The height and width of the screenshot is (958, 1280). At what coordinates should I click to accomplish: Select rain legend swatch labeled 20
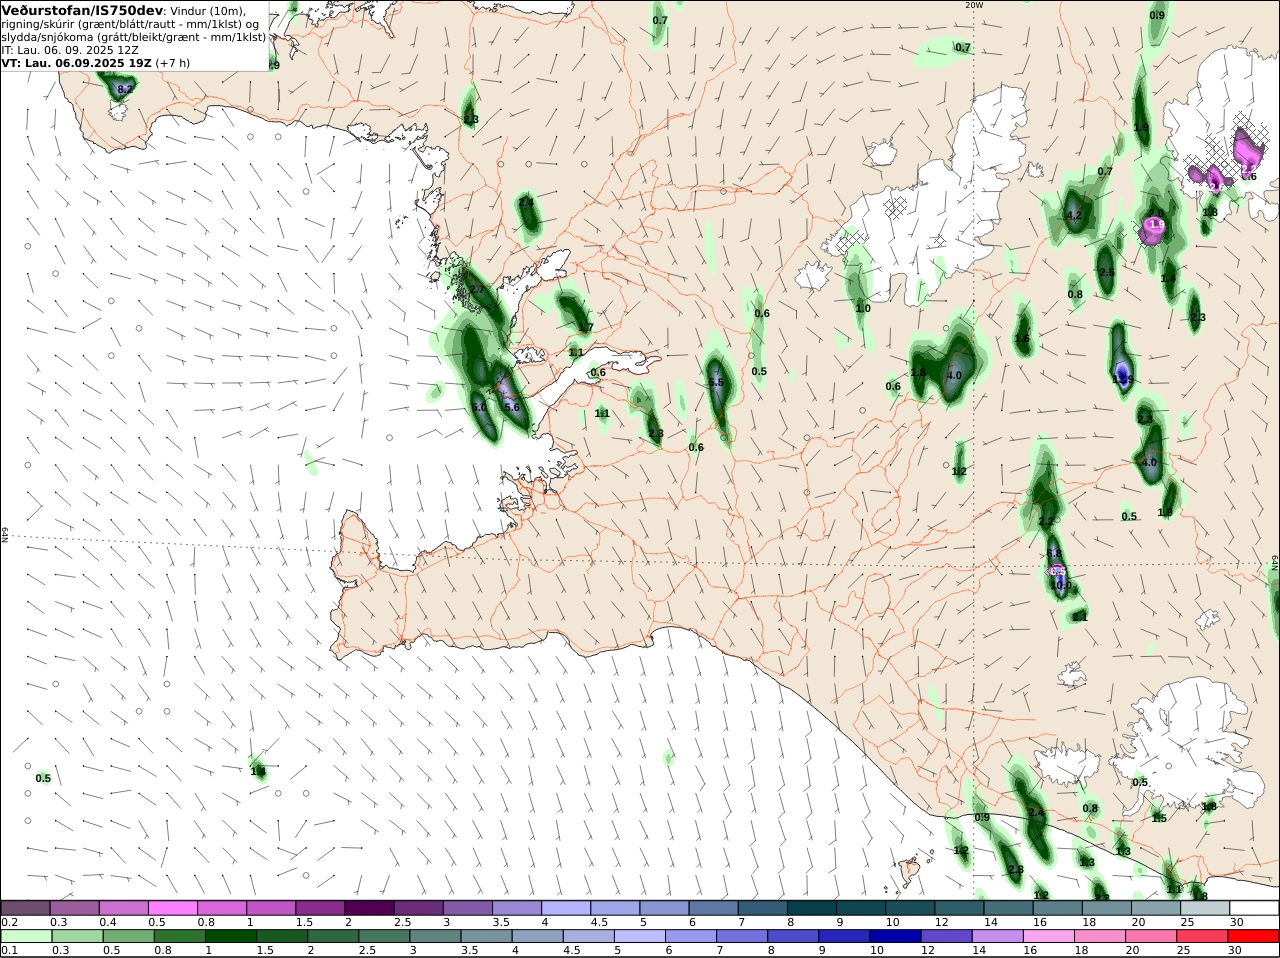[1150, 936]
